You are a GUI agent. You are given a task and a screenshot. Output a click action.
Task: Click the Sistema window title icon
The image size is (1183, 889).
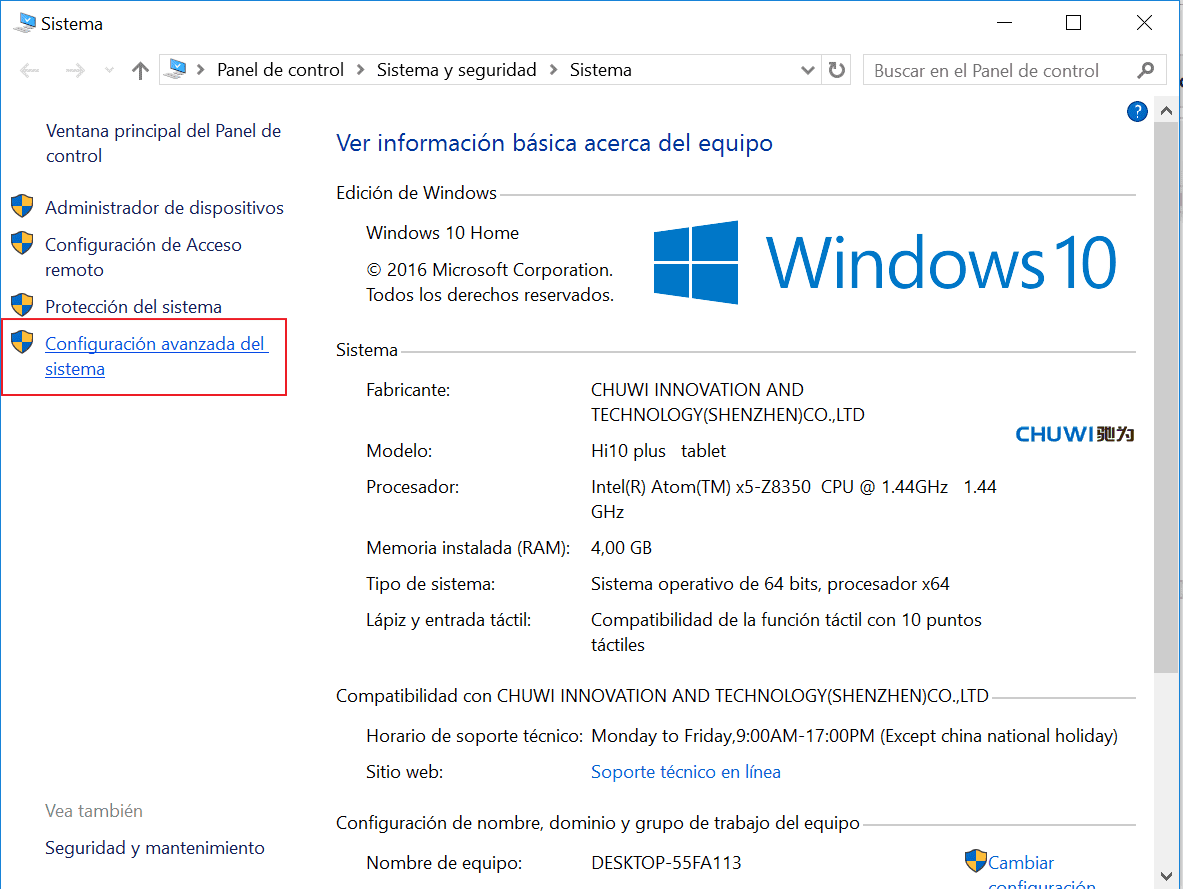click(x=25, y=23)
